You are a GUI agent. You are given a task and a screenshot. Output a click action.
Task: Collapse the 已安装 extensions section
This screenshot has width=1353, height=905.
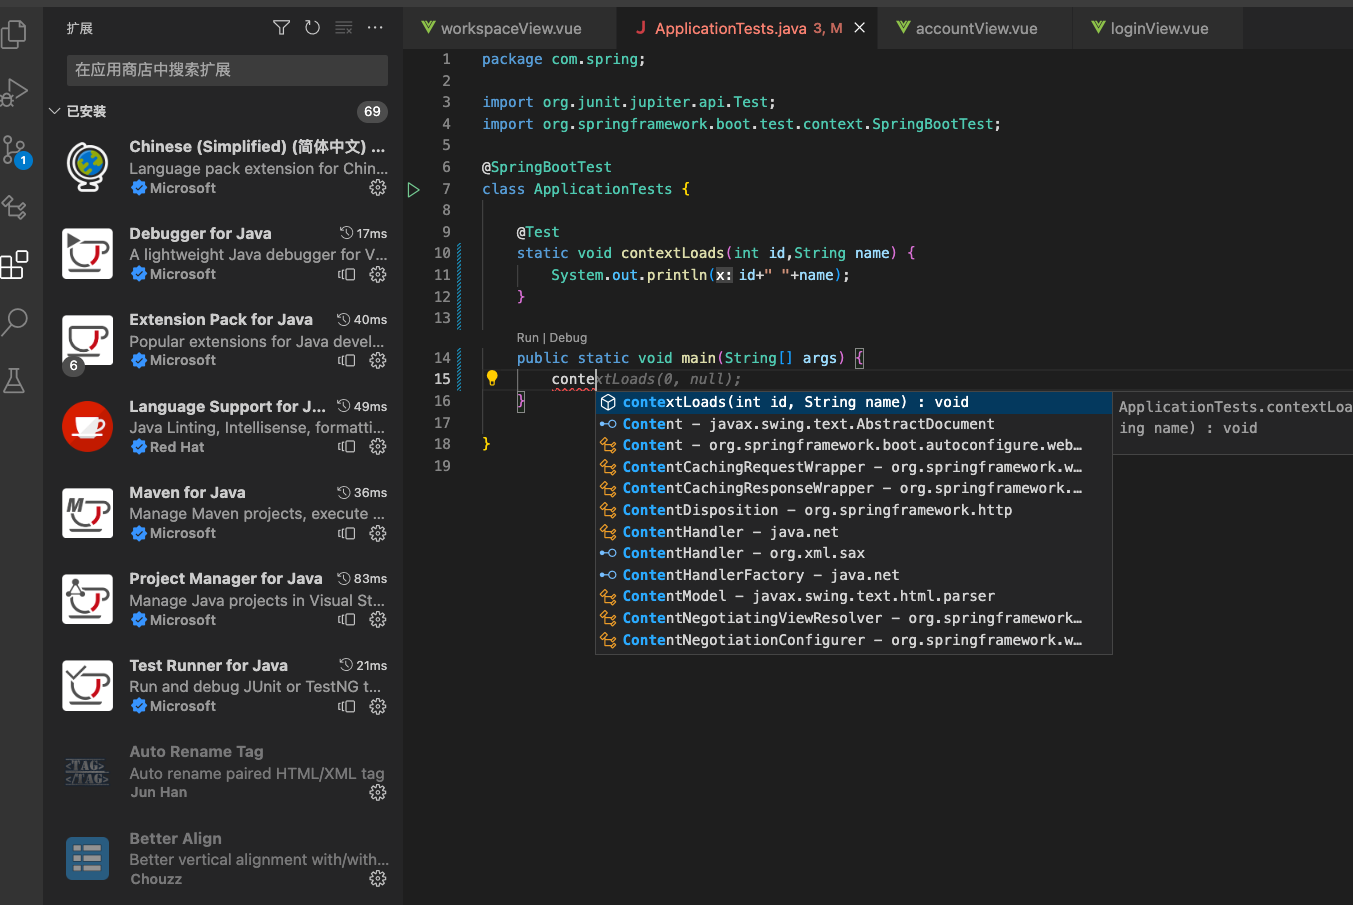point(55,111)
